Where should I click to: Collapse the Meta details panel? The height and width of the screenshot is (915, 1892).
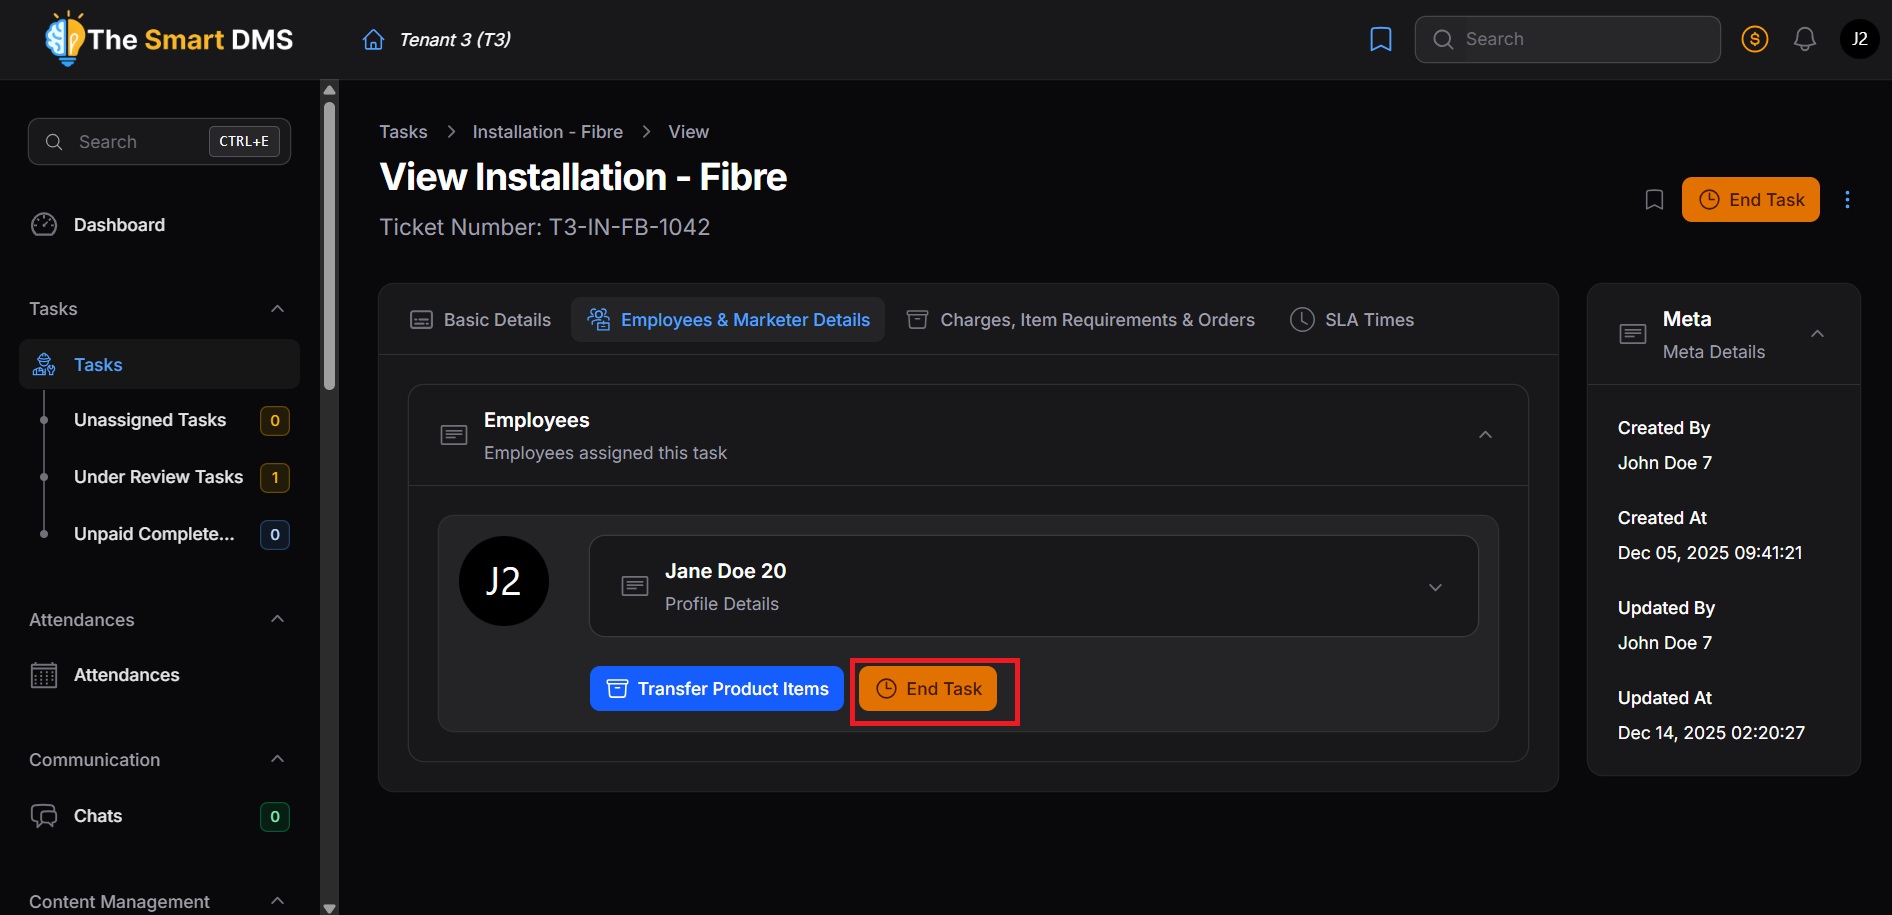(1817, 334)
